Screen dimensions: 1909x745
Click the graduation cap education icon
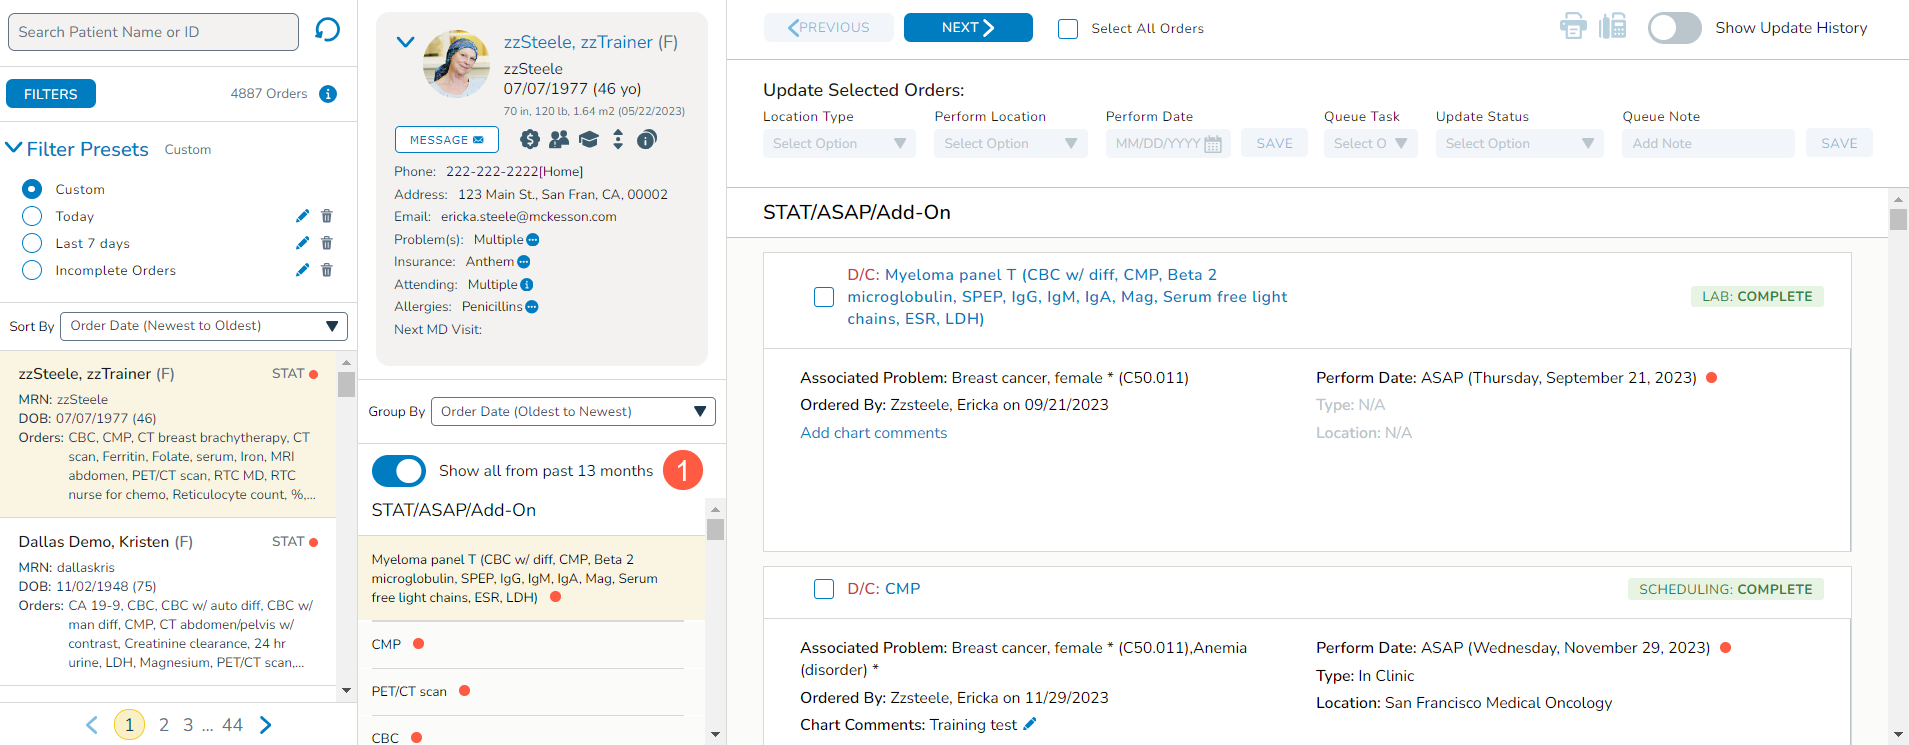tap(589, 140)
